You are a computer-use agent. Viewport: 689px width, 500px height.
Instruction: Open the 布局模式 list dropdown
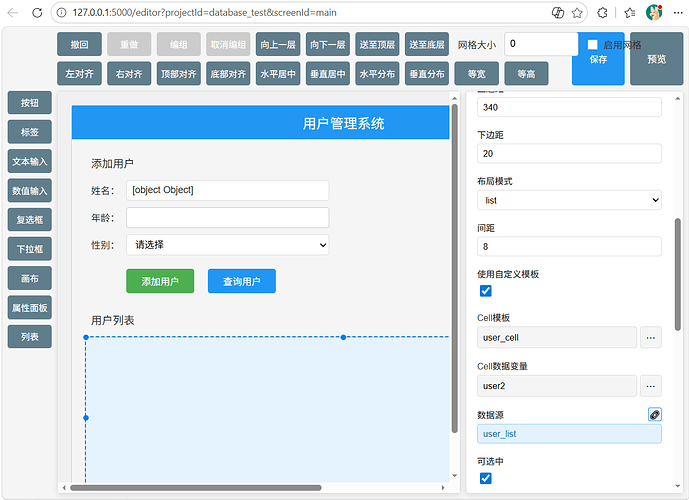[569, 200]
